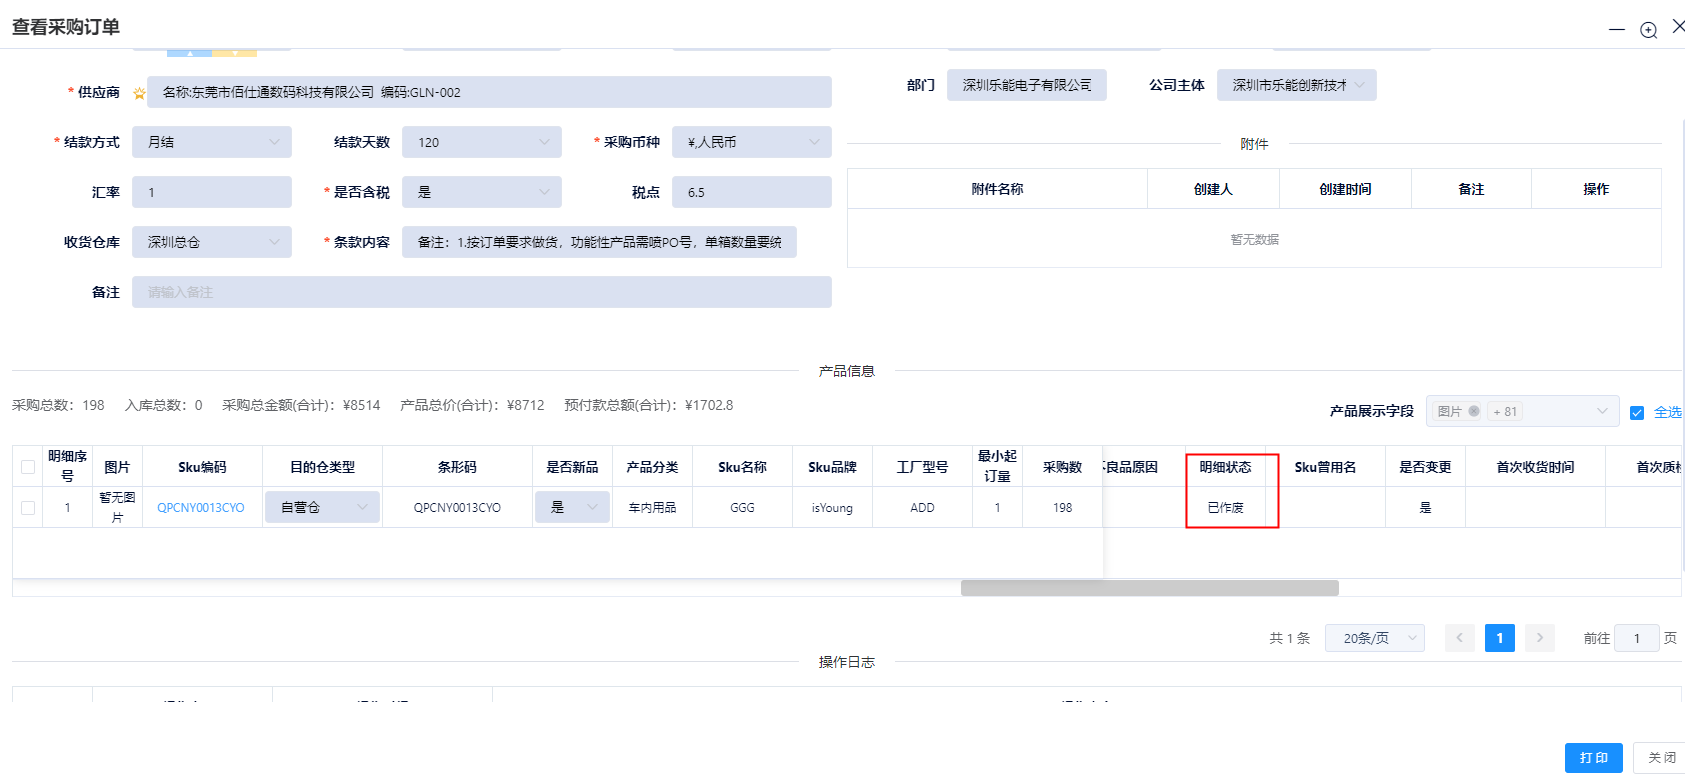The image size is (1685, 780).
Task: Click the star icon beside 供应商
Action: [139, 93]
